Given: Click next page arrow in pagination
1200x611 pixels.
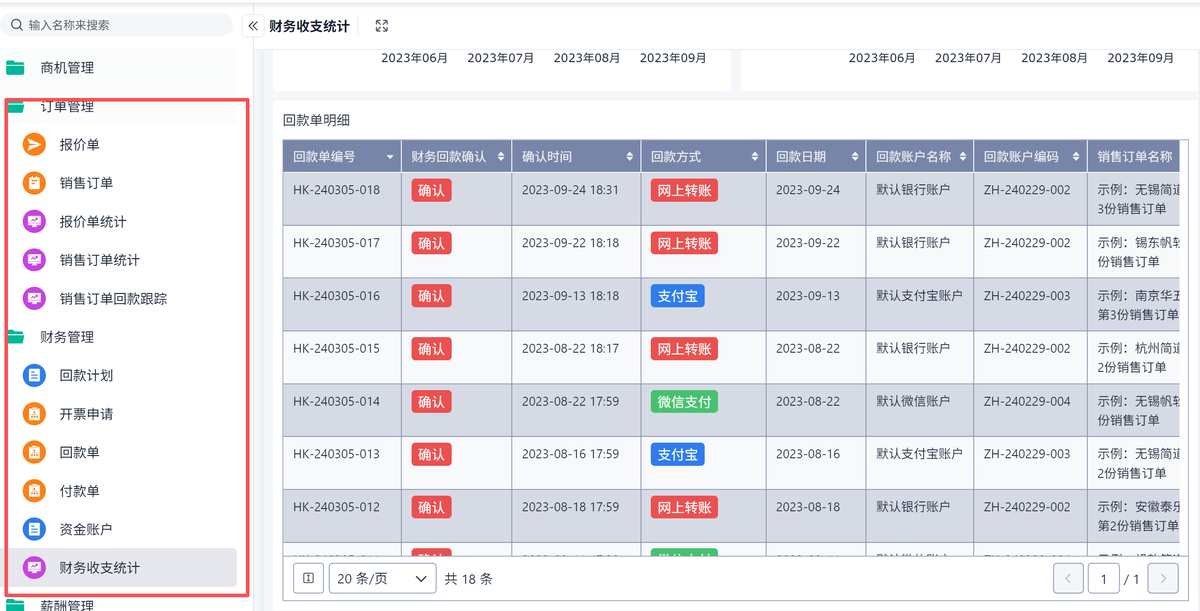Looking at the screenshot, I should (1162, 578).
